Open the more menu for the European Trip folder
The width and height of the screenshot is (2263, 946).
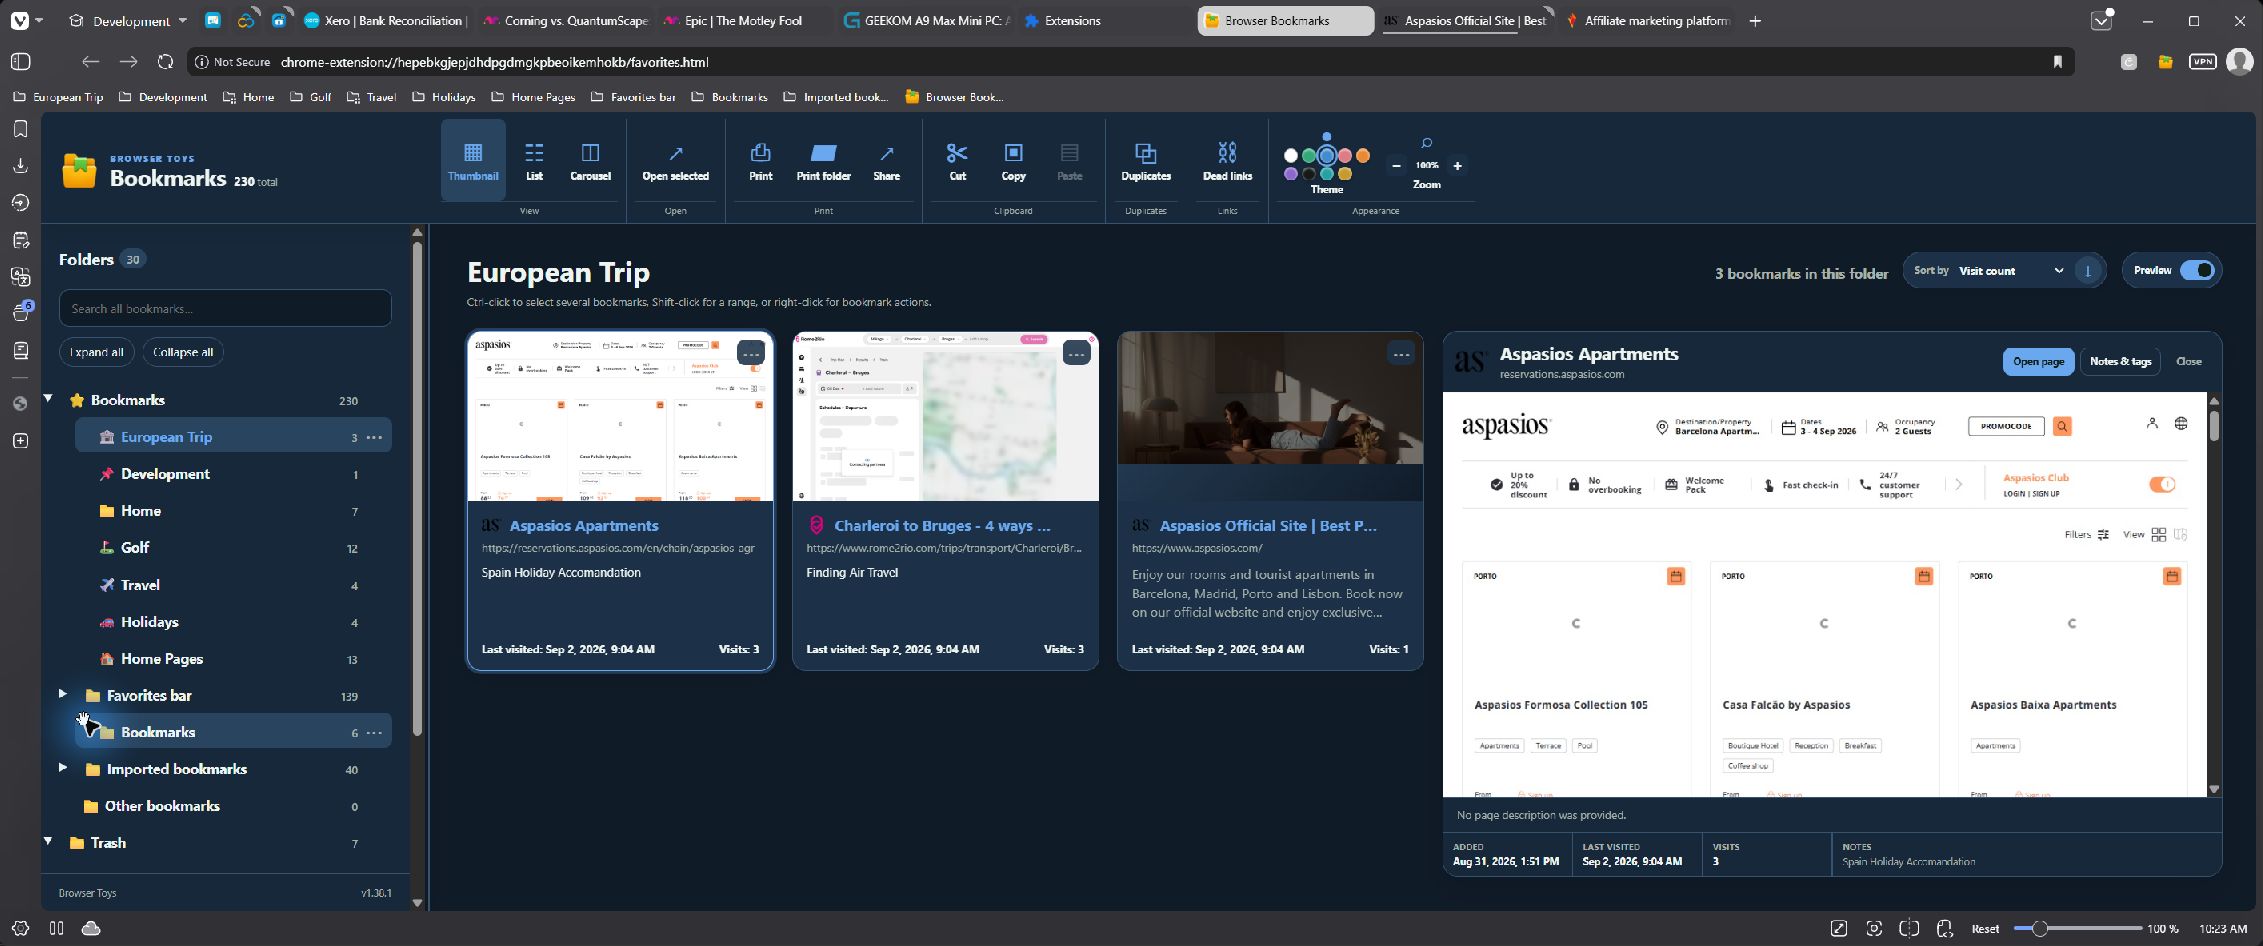pyautogui.click(x=374, y=437)
